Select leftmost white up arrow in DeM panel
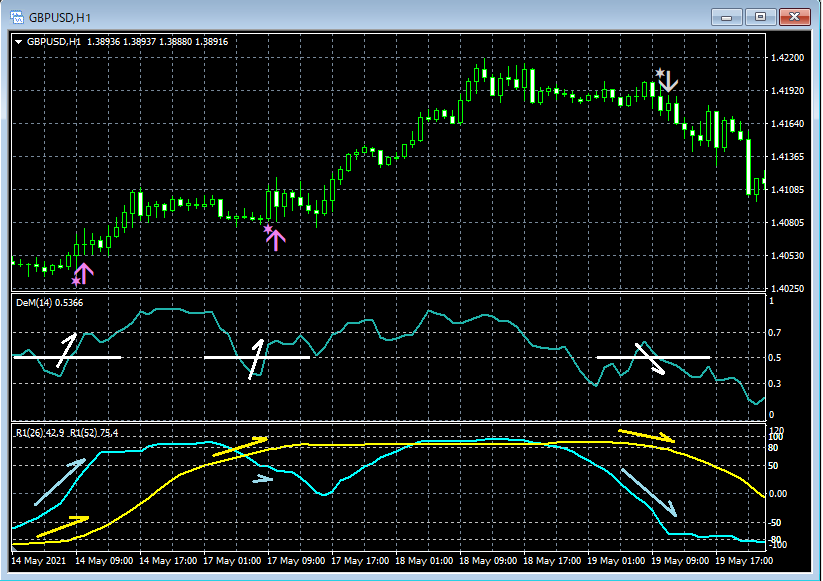Viewport: 823px width, 581px height. coord(67,350)
